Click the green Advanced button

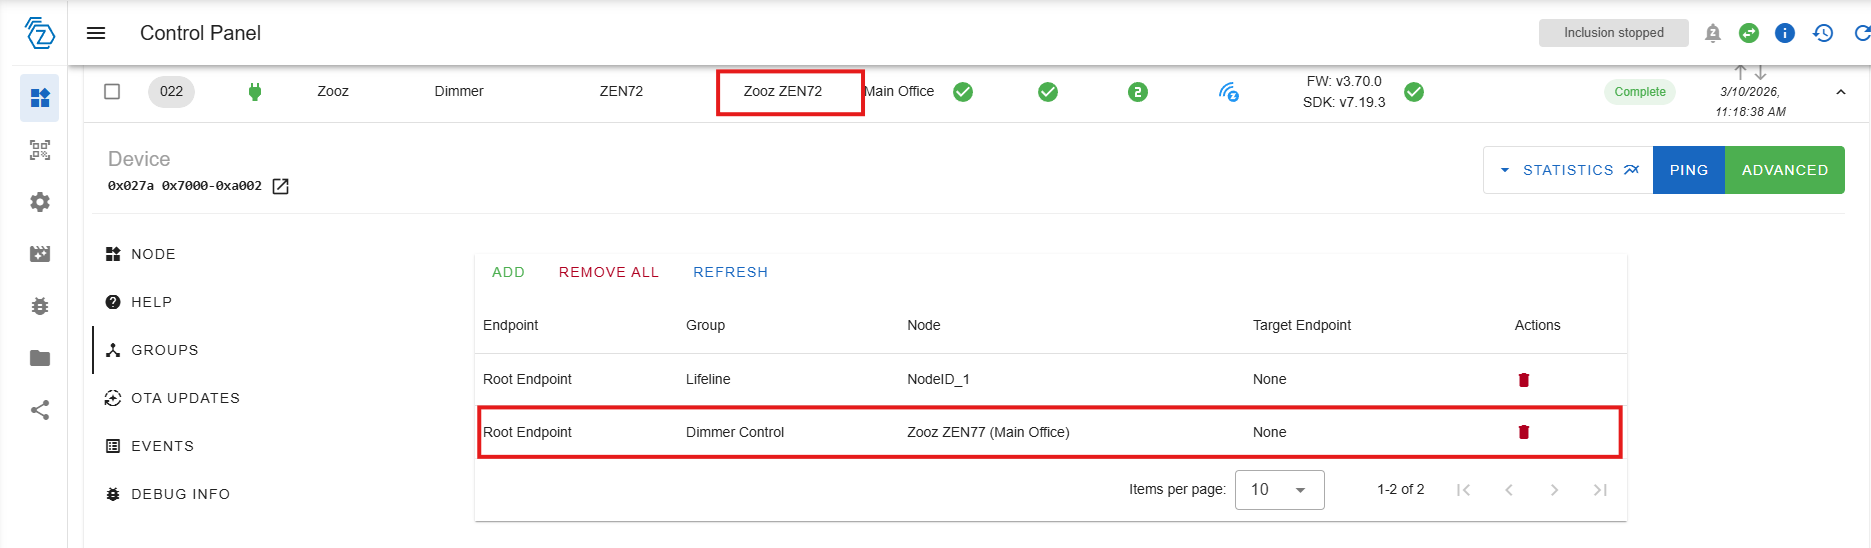[x=1785, y=170]
